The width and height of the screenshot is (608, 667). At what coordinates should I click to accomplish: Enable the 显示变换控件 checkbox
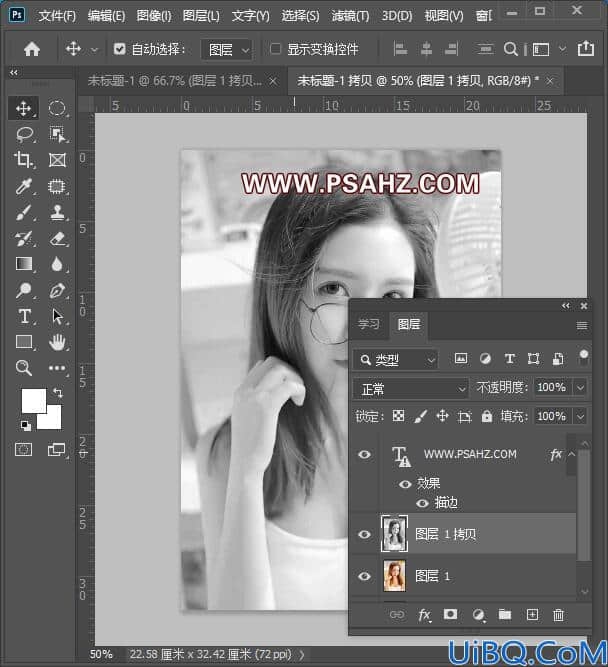[x=275, y=49]
